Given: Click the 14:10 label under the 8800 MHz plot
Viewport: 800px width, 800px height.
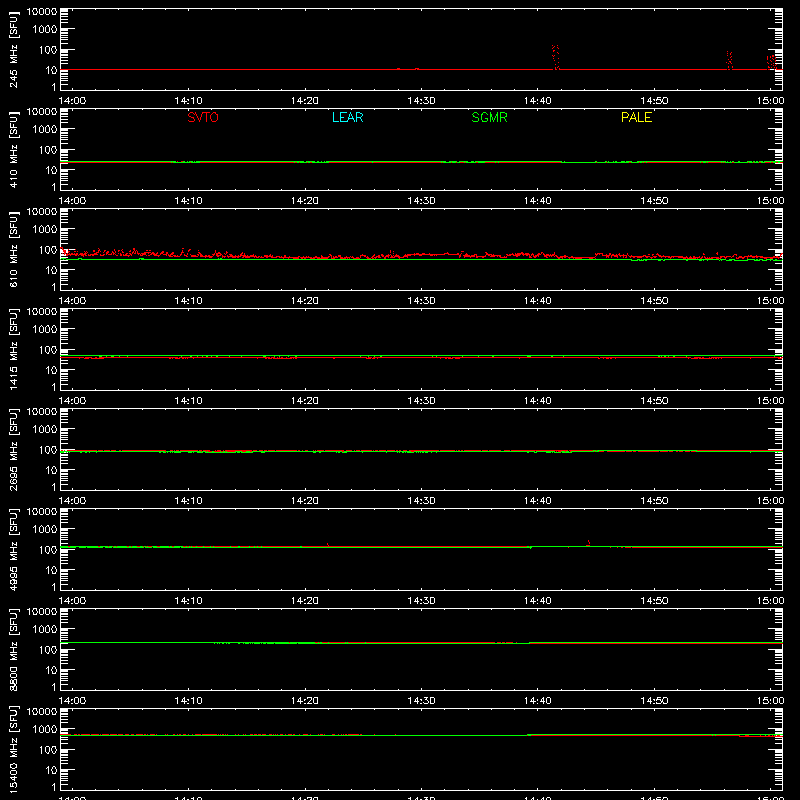Looking at the screenshot, I should [188, 701].
